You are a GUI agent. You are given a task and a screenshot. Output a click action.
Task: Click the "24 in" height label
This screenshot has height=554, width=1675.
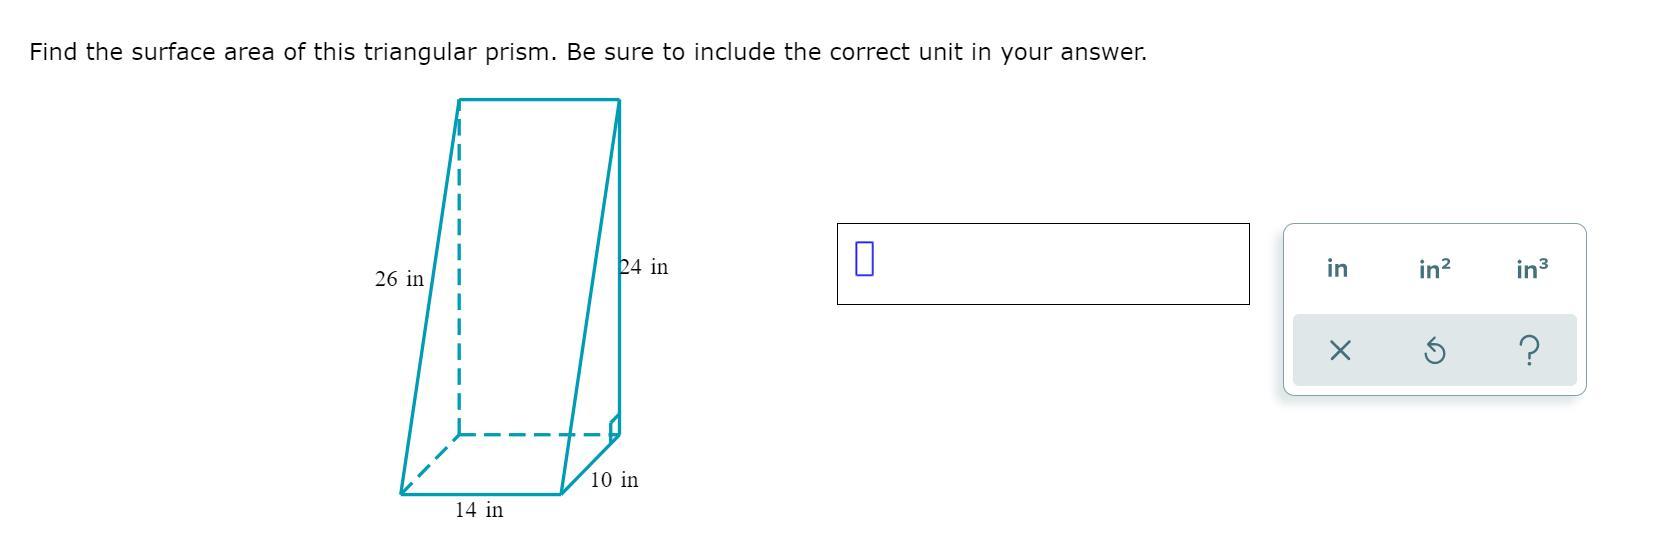644,267
